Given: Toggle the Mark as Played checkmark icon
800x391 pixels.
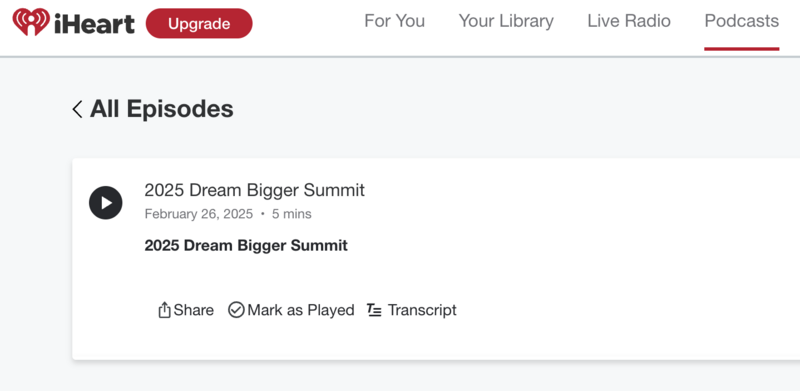Looking at the screenshot, I should pyautogui.click(x=236, y=310).
